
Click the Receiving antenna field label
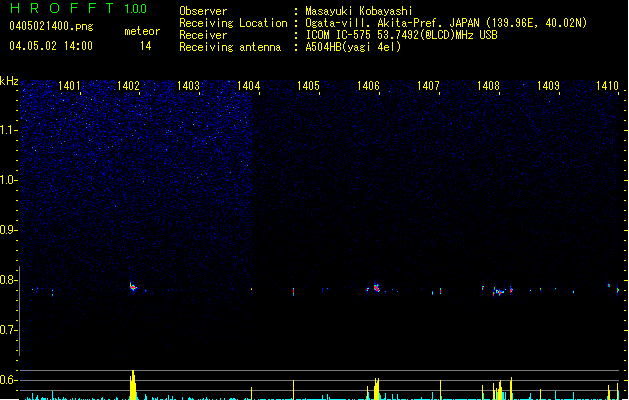230,47
